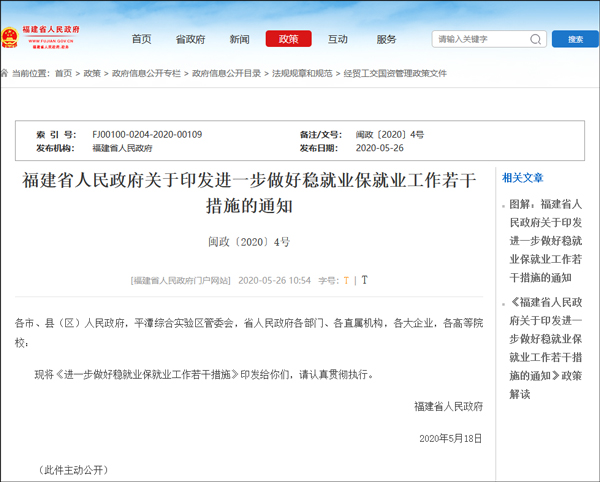The width and height of the screenshot is (600, 482).
Task: Click the 发布机构 label
Action: (55, 148)
